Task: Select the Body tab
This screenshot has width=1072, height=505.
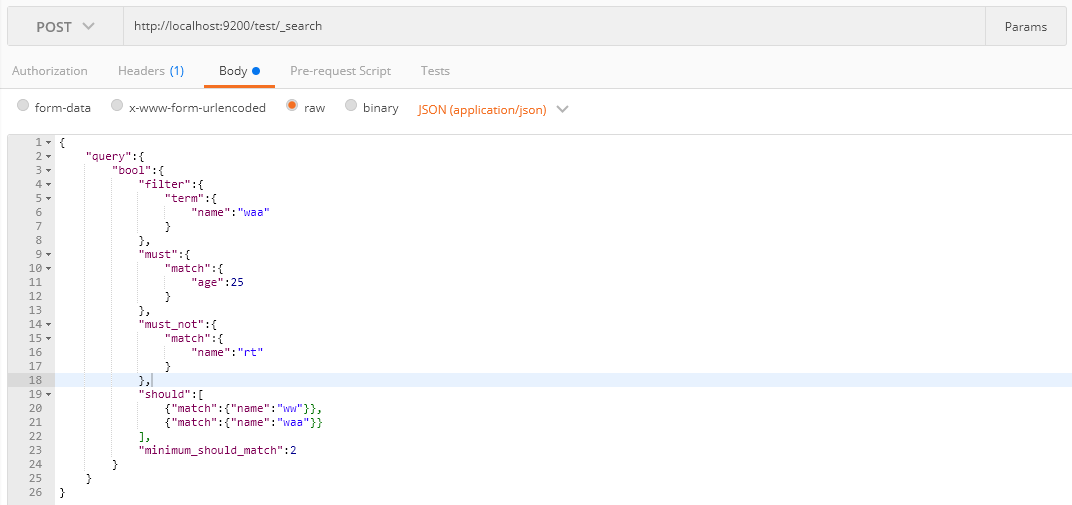Action: (239, 70)
